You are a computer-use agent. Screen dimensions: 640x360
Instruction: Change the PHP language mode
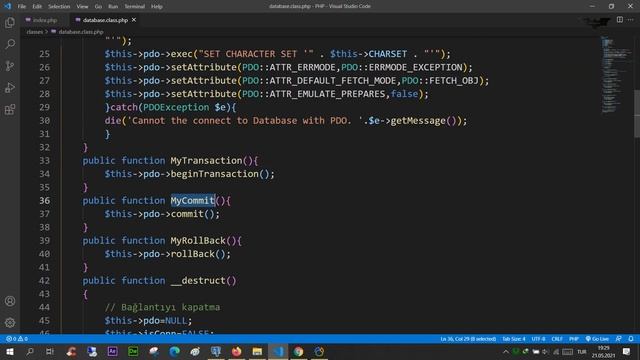click(574, 339)
